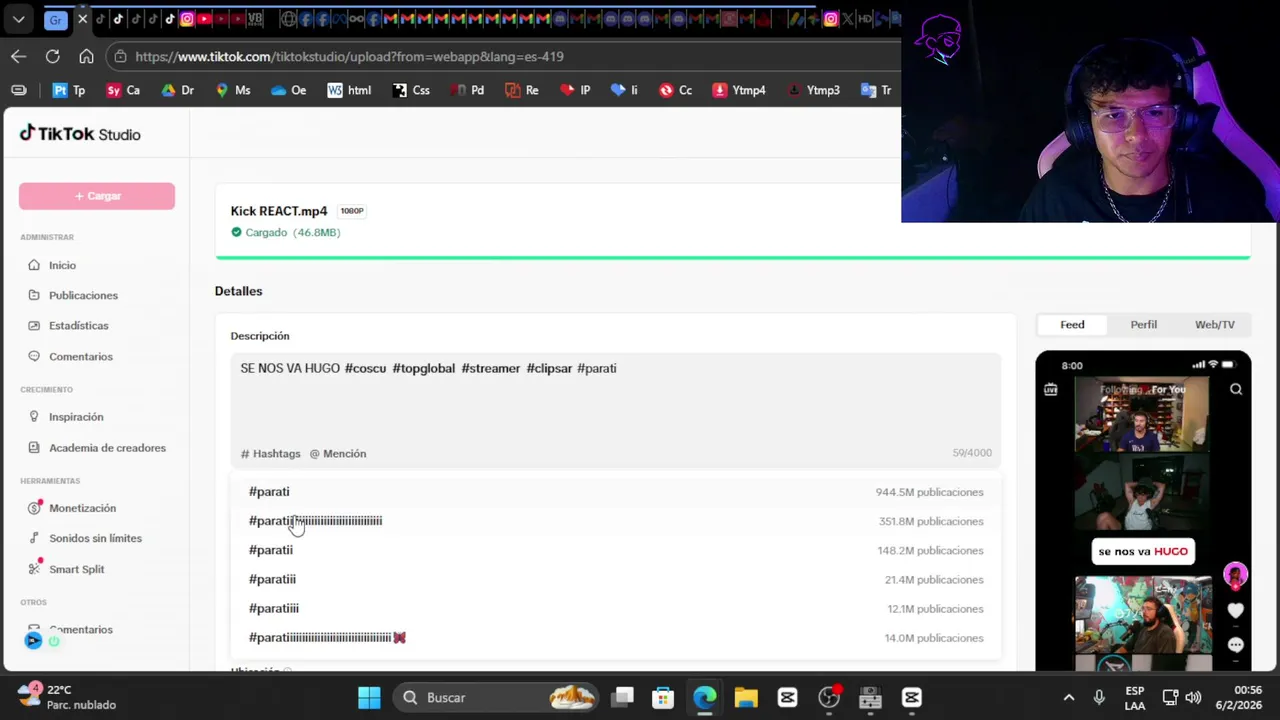Click the LIVE icon in the phone preview

[1051, 389]
